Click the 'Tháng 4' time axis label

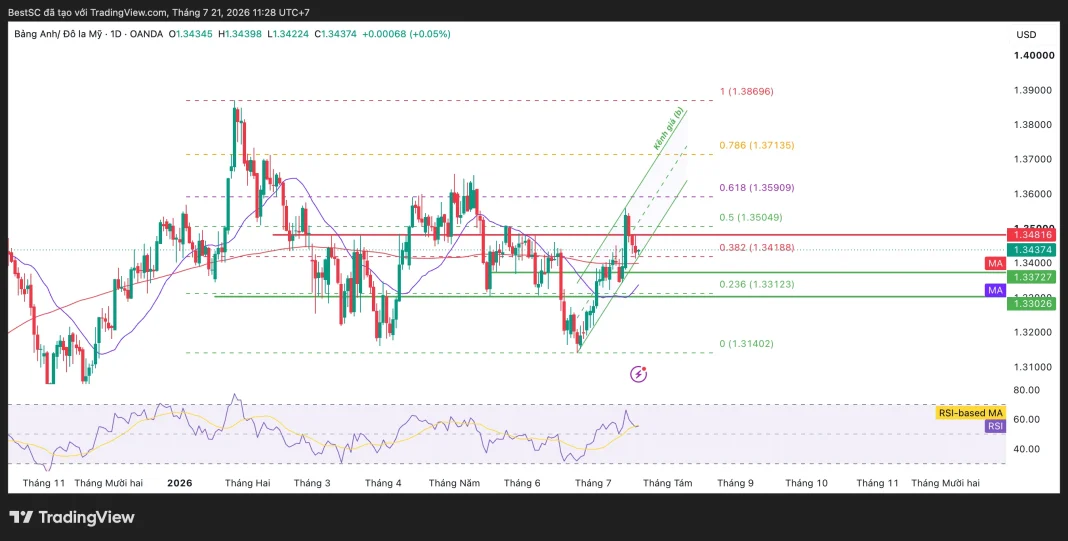click(x=383, y=483)
